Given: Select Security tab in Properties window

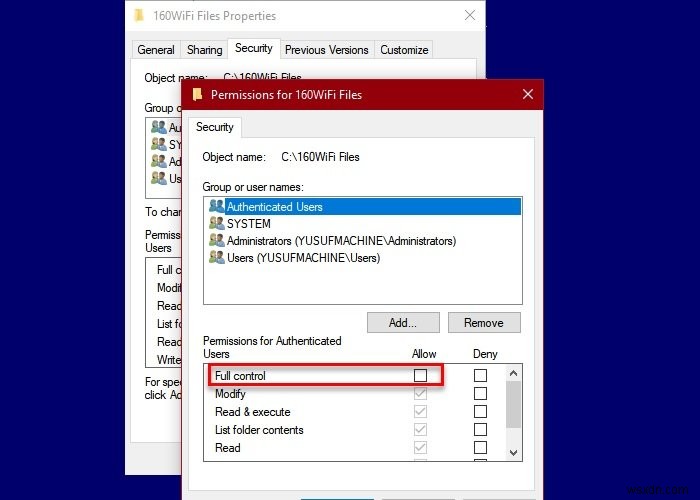Looking at the screenshot, I should [x=254, y=48].
